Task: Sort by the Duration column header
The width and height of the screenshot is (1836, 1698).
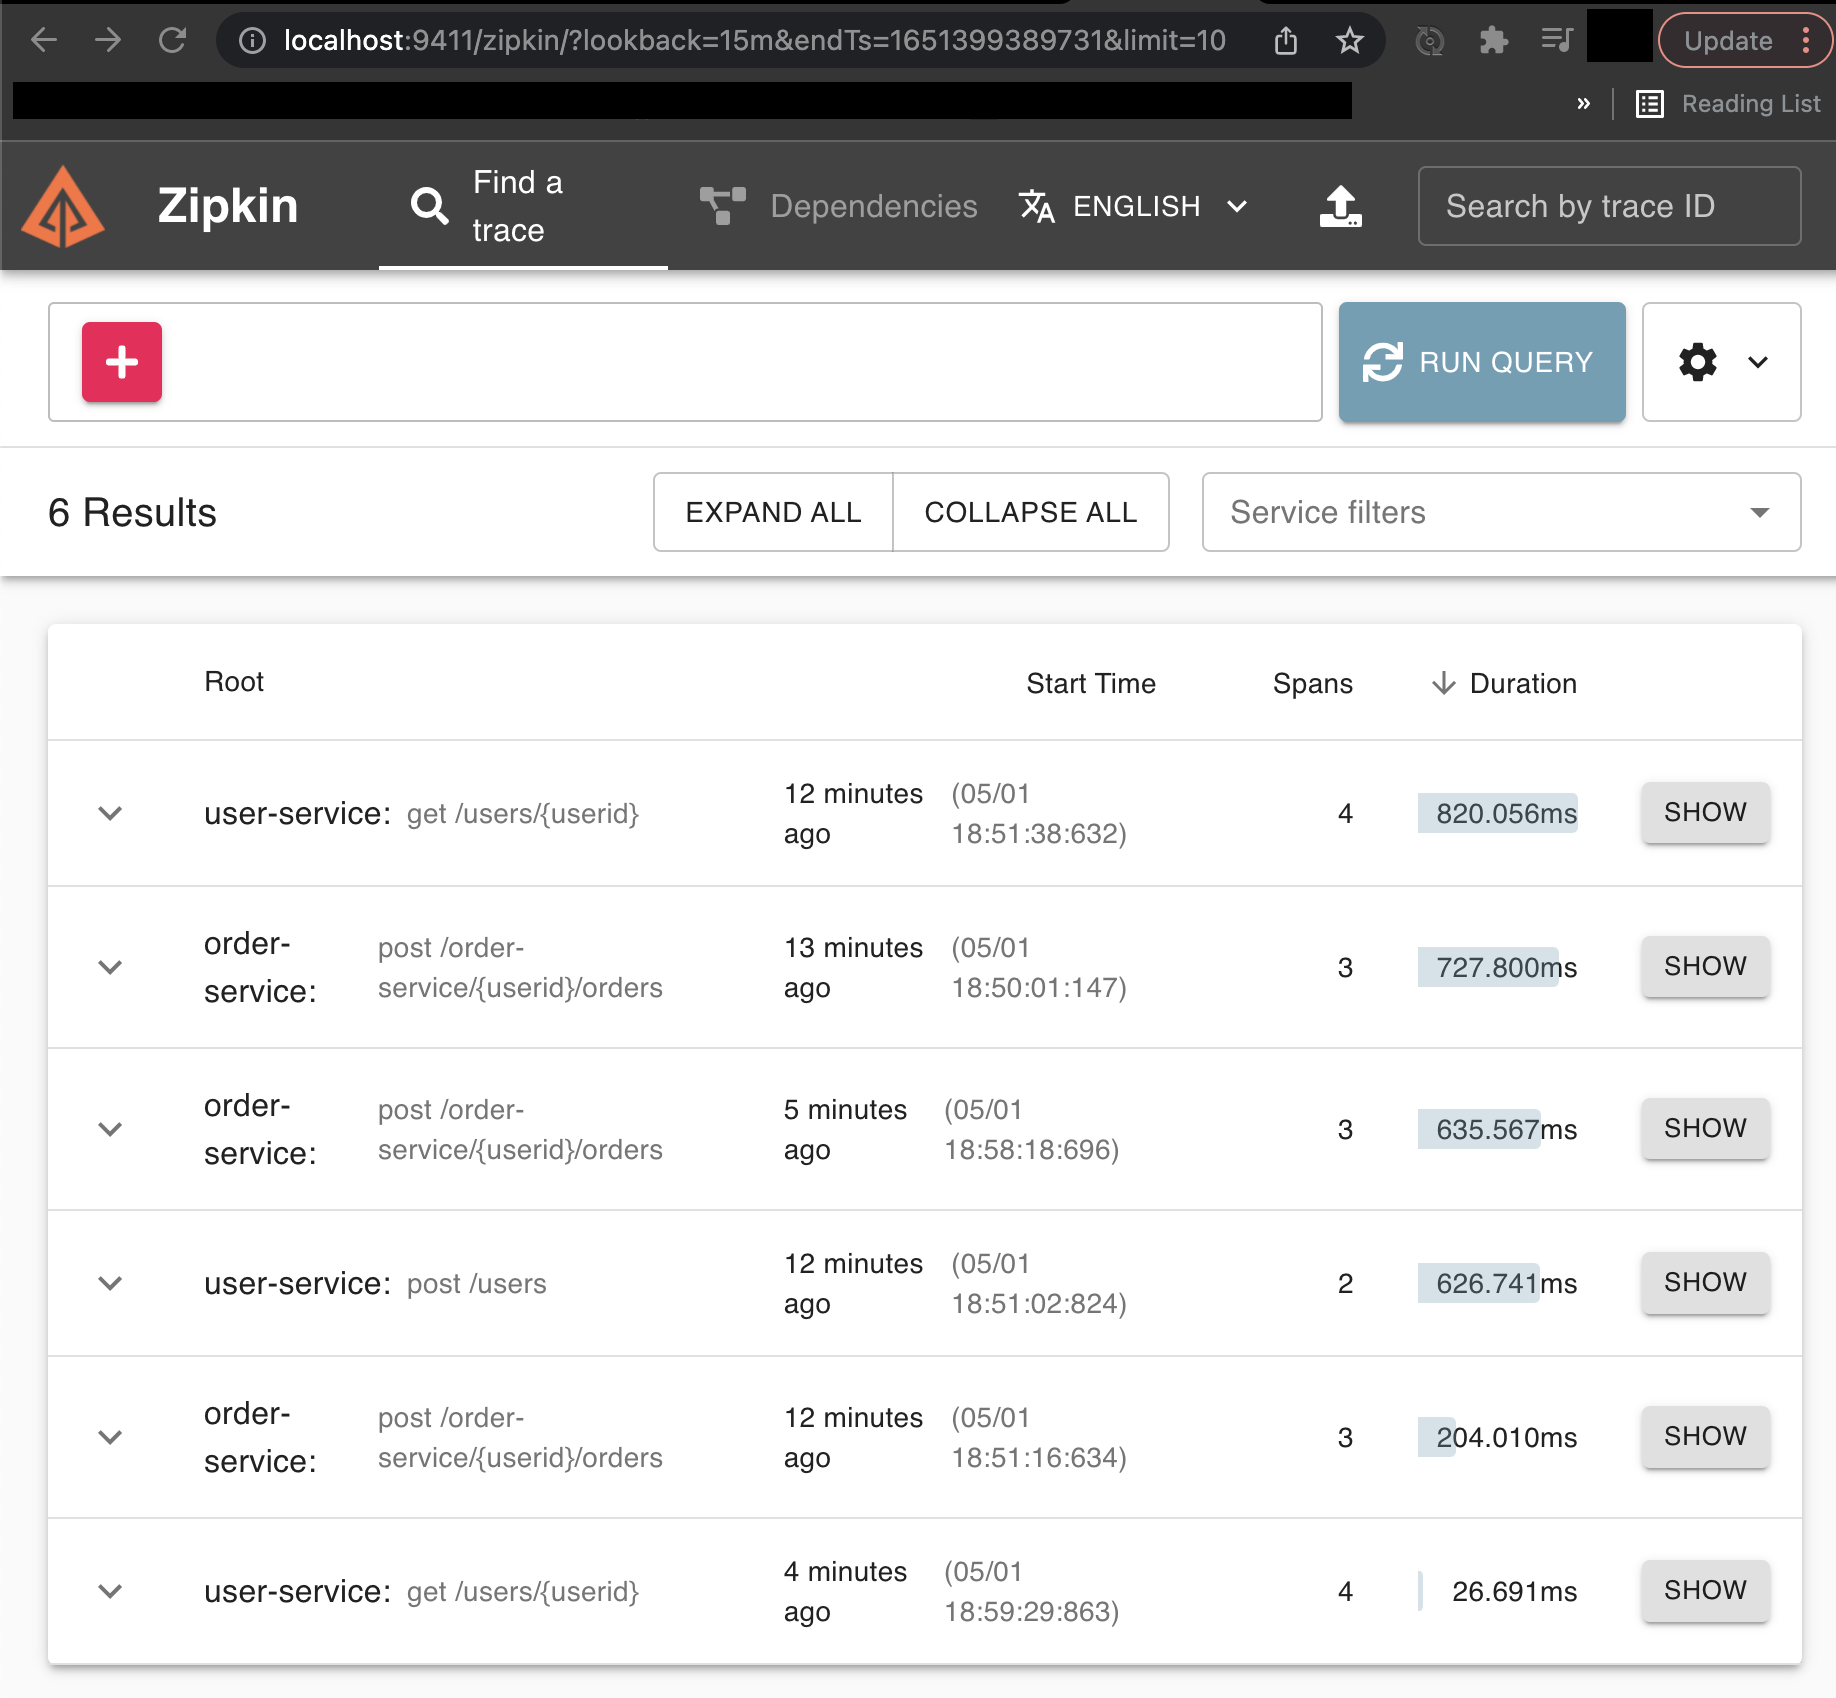Action: click(1504, 683)
